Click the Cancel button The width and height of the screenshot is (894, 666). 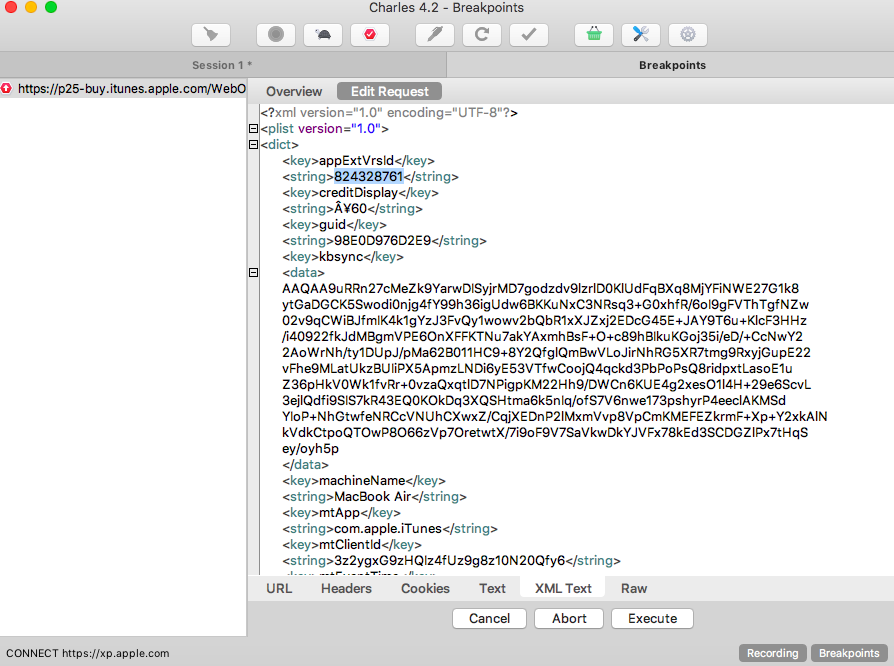click(x=489, y=619)
